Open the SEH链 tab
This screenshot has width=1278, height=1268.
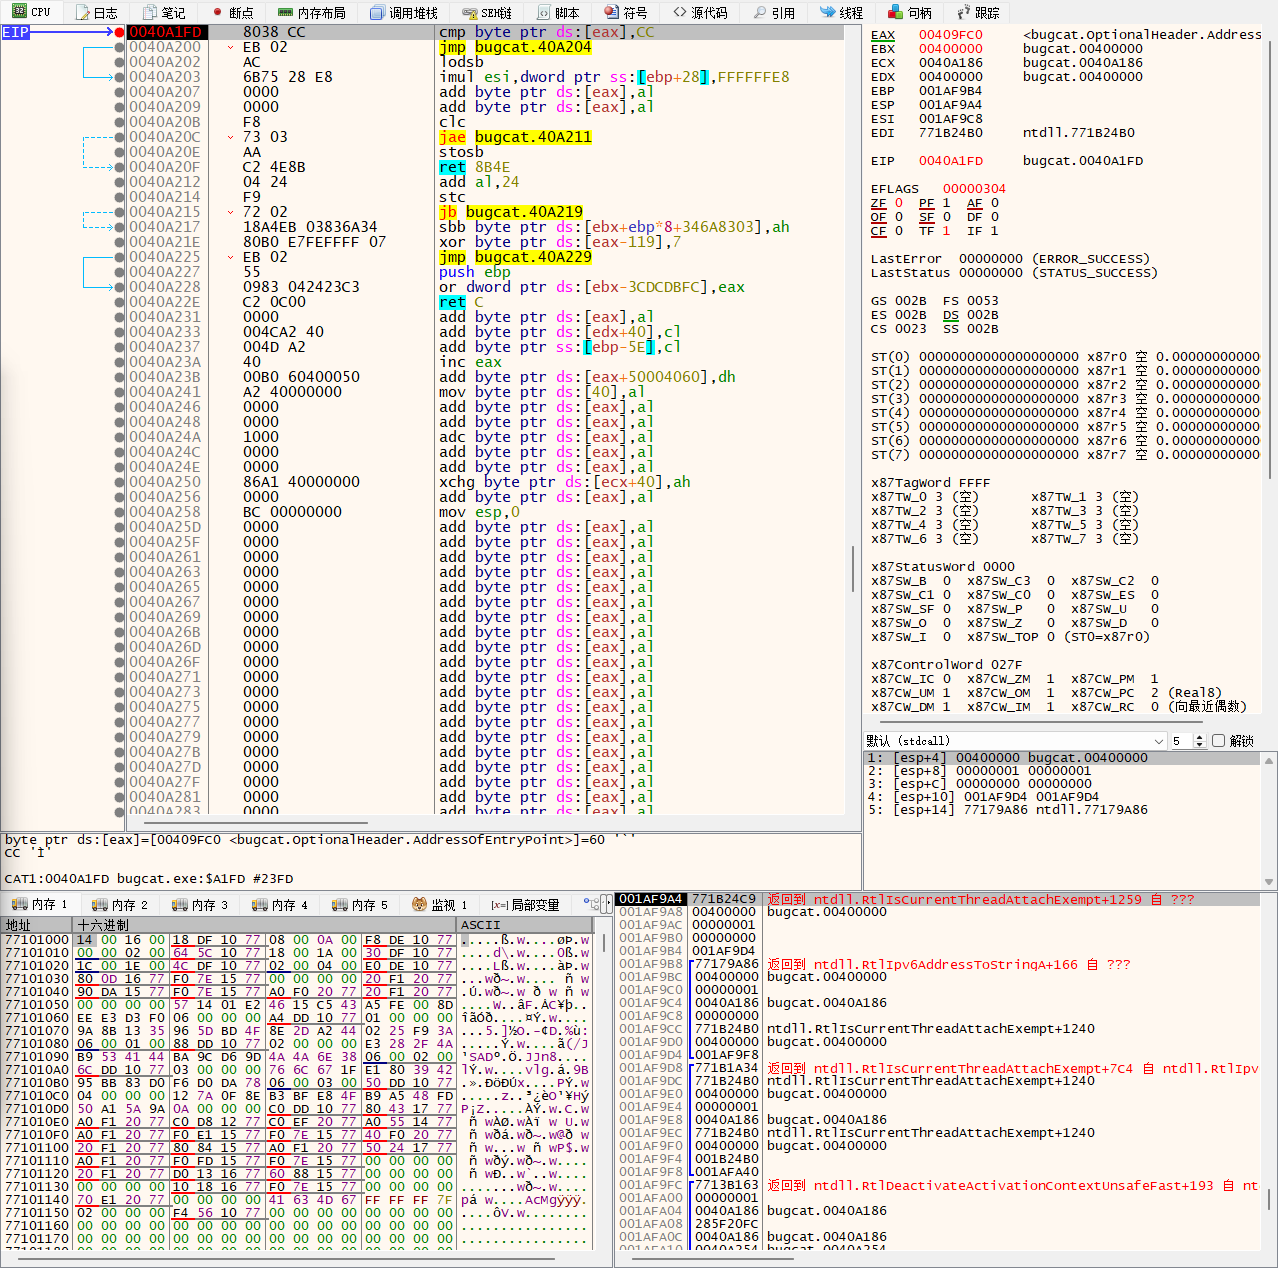click(488, 12)
